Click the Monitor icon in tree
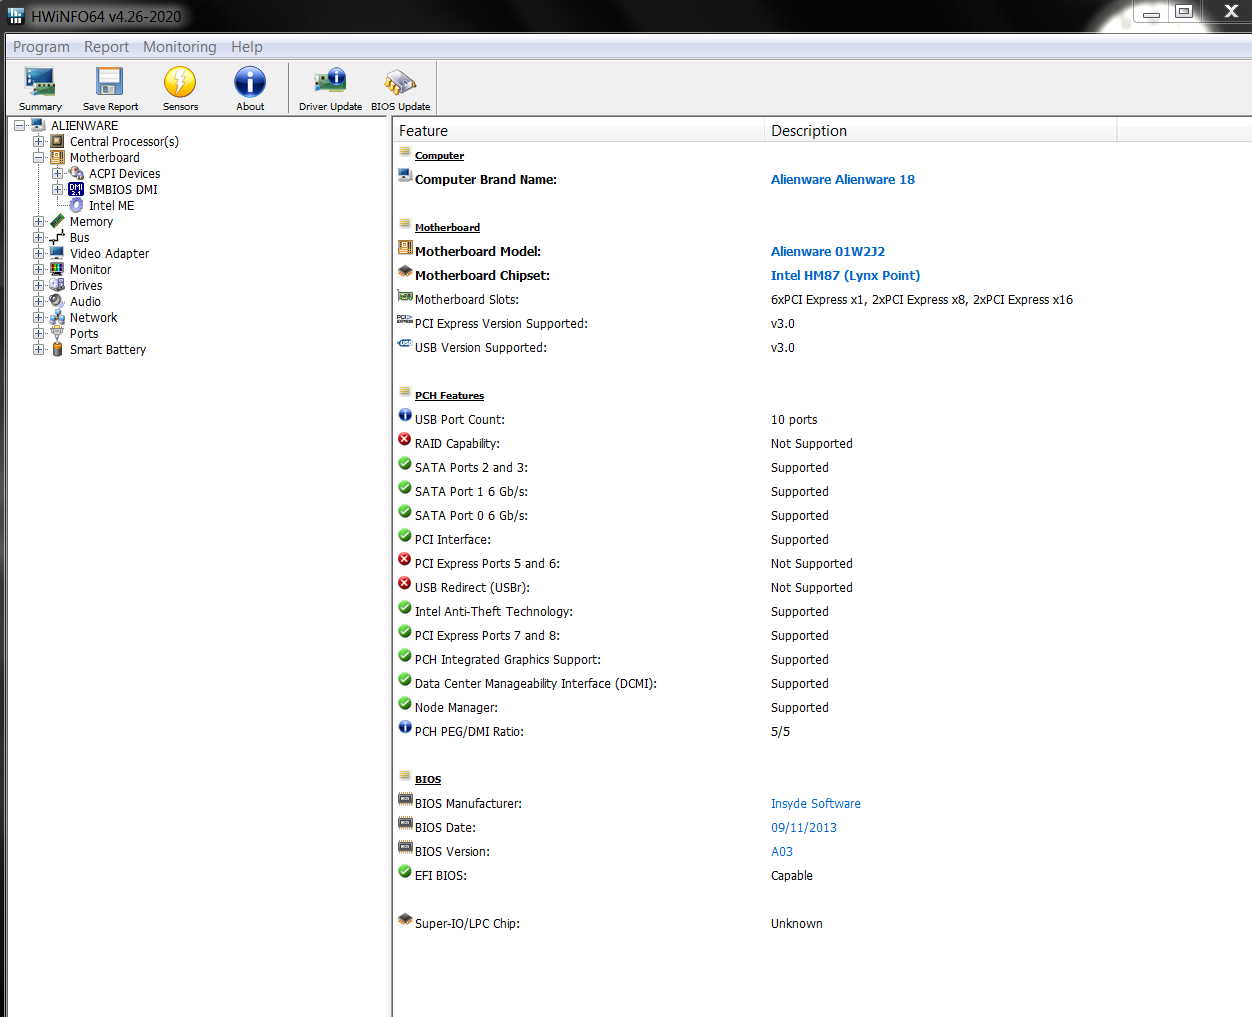Screen dimensions: 1252x1017 point(57,269)
